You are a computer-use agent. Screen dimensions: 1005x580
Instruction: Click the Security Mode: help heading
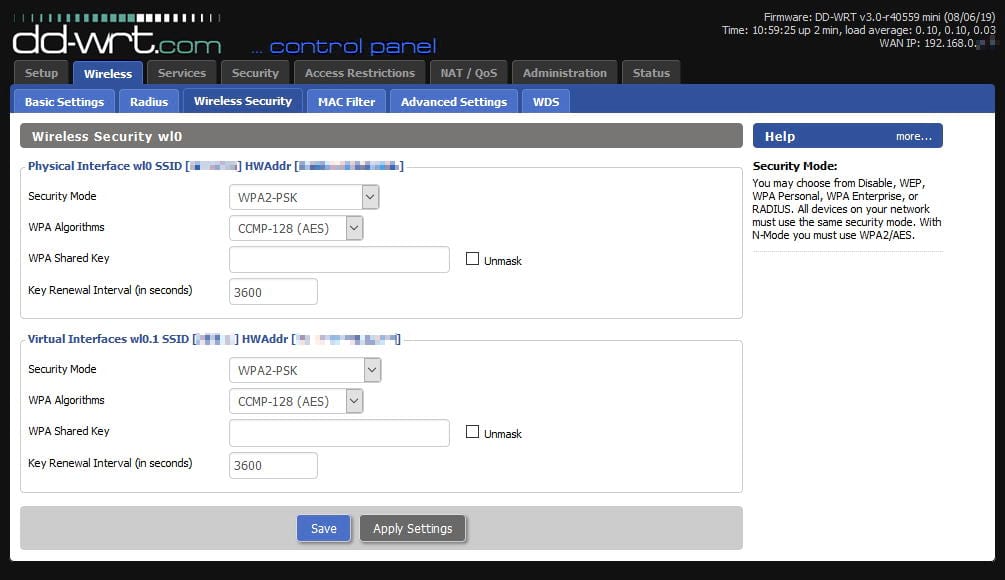pyautogui.click(x=795, y=166)
